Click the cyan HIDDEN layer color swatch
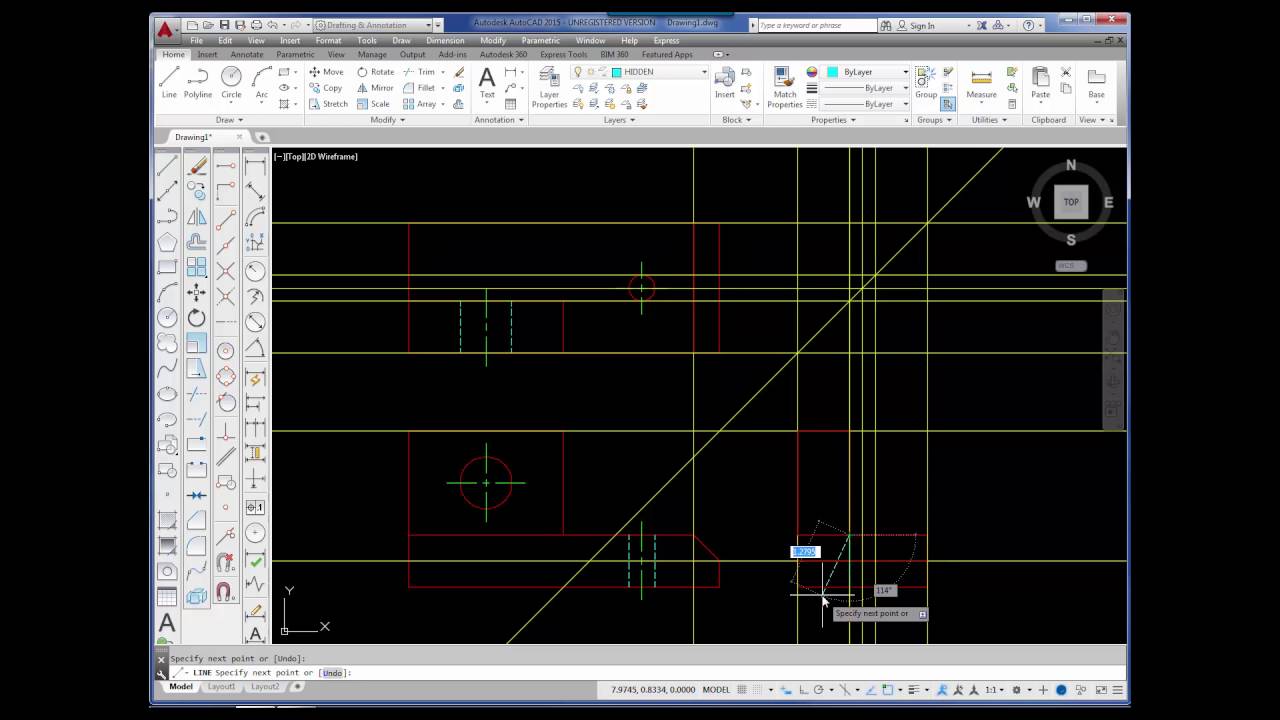1280x720 pixels. (617, 72)
